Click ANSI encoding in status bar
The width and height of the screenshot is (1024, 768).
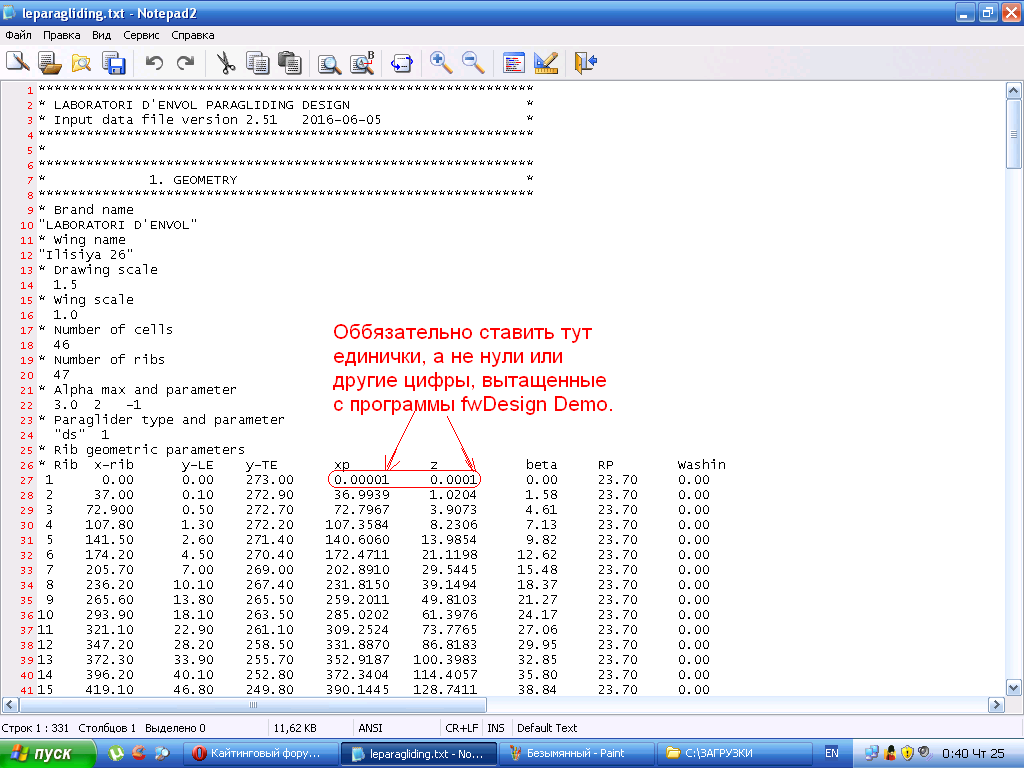(x=369, y=728)
